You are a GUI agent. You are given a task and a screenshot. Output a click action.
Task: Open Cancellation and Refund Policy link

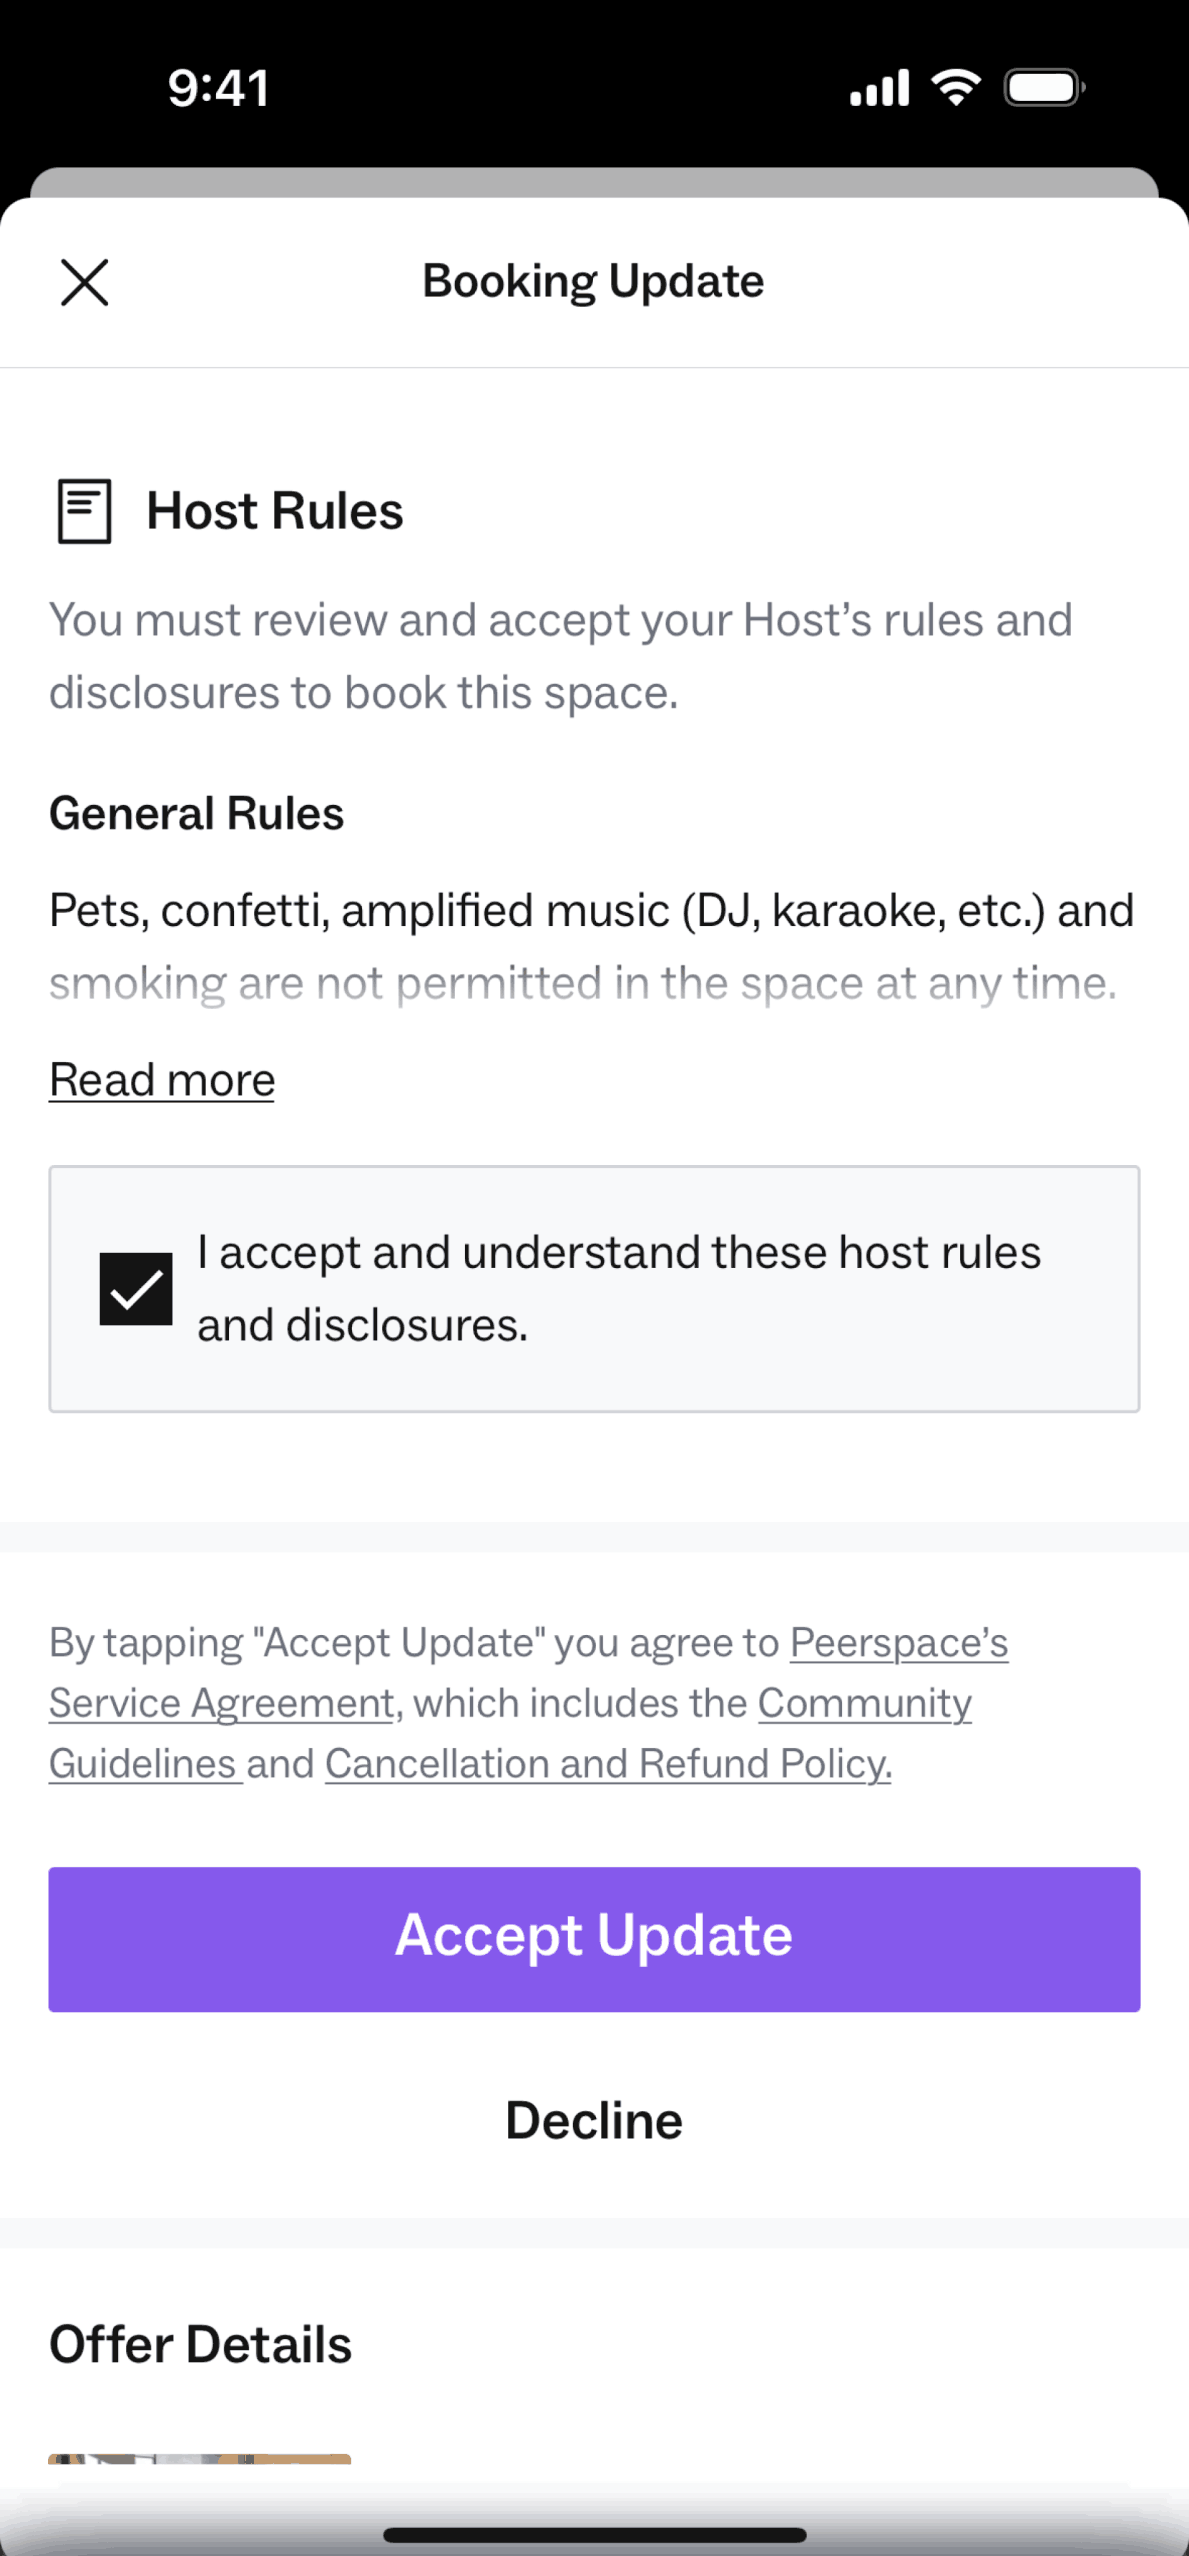(608, 1764)
